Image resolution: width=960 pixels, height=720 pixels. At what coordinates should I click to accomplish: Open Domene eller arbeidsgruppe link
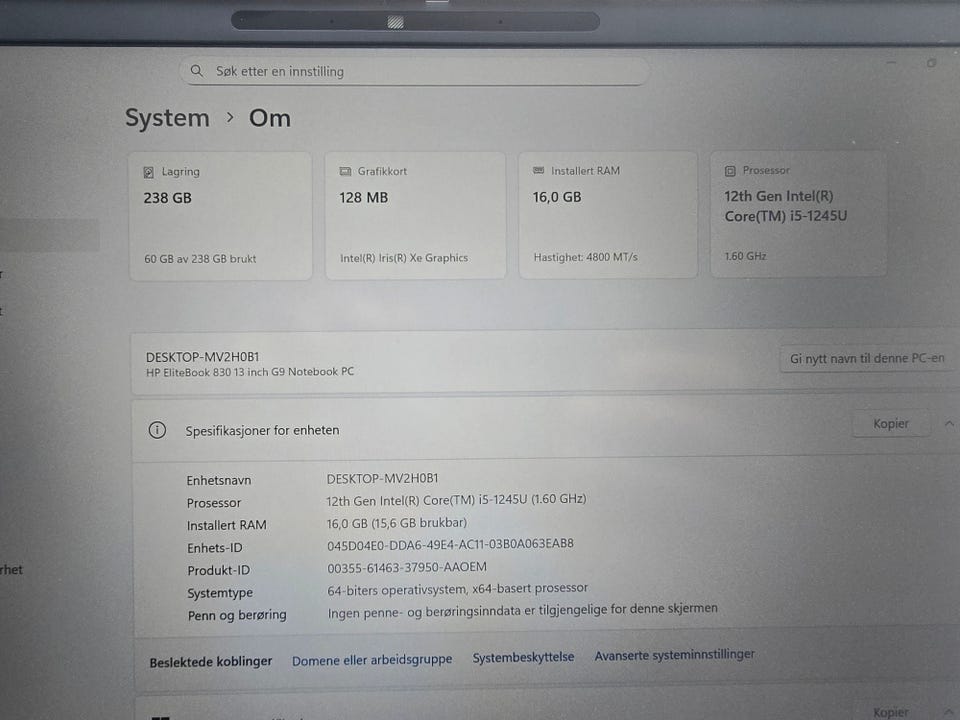click(372, 659)
